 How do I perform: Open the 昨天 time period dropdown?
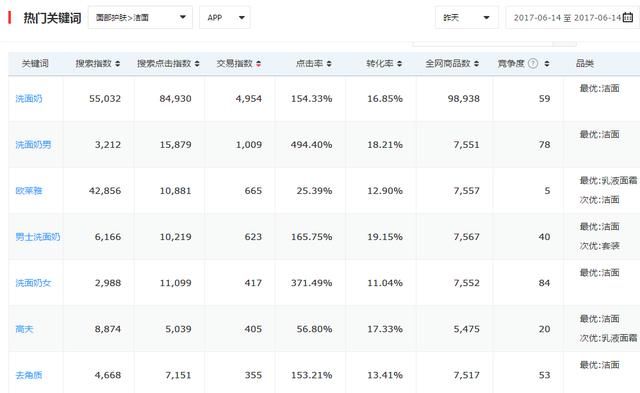[x=467, y=17]
